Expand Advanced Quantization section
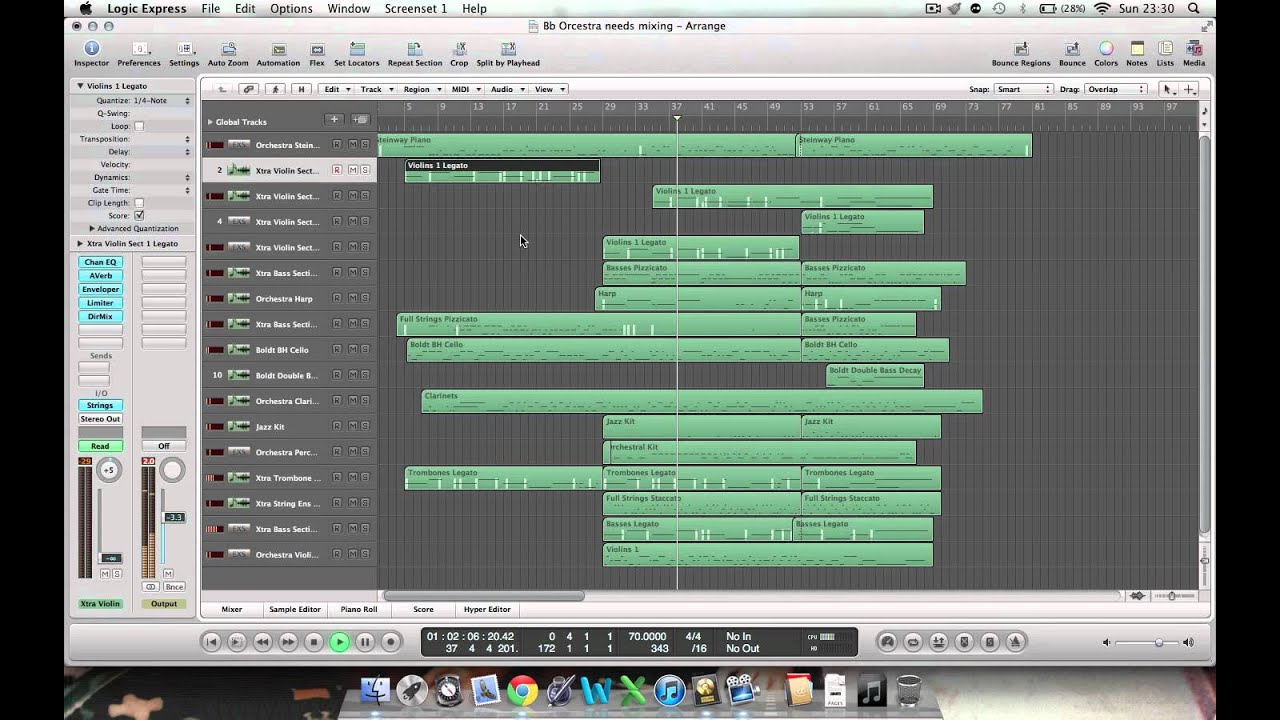Viewport: 1280px width, 720px height. coord(91,228)
